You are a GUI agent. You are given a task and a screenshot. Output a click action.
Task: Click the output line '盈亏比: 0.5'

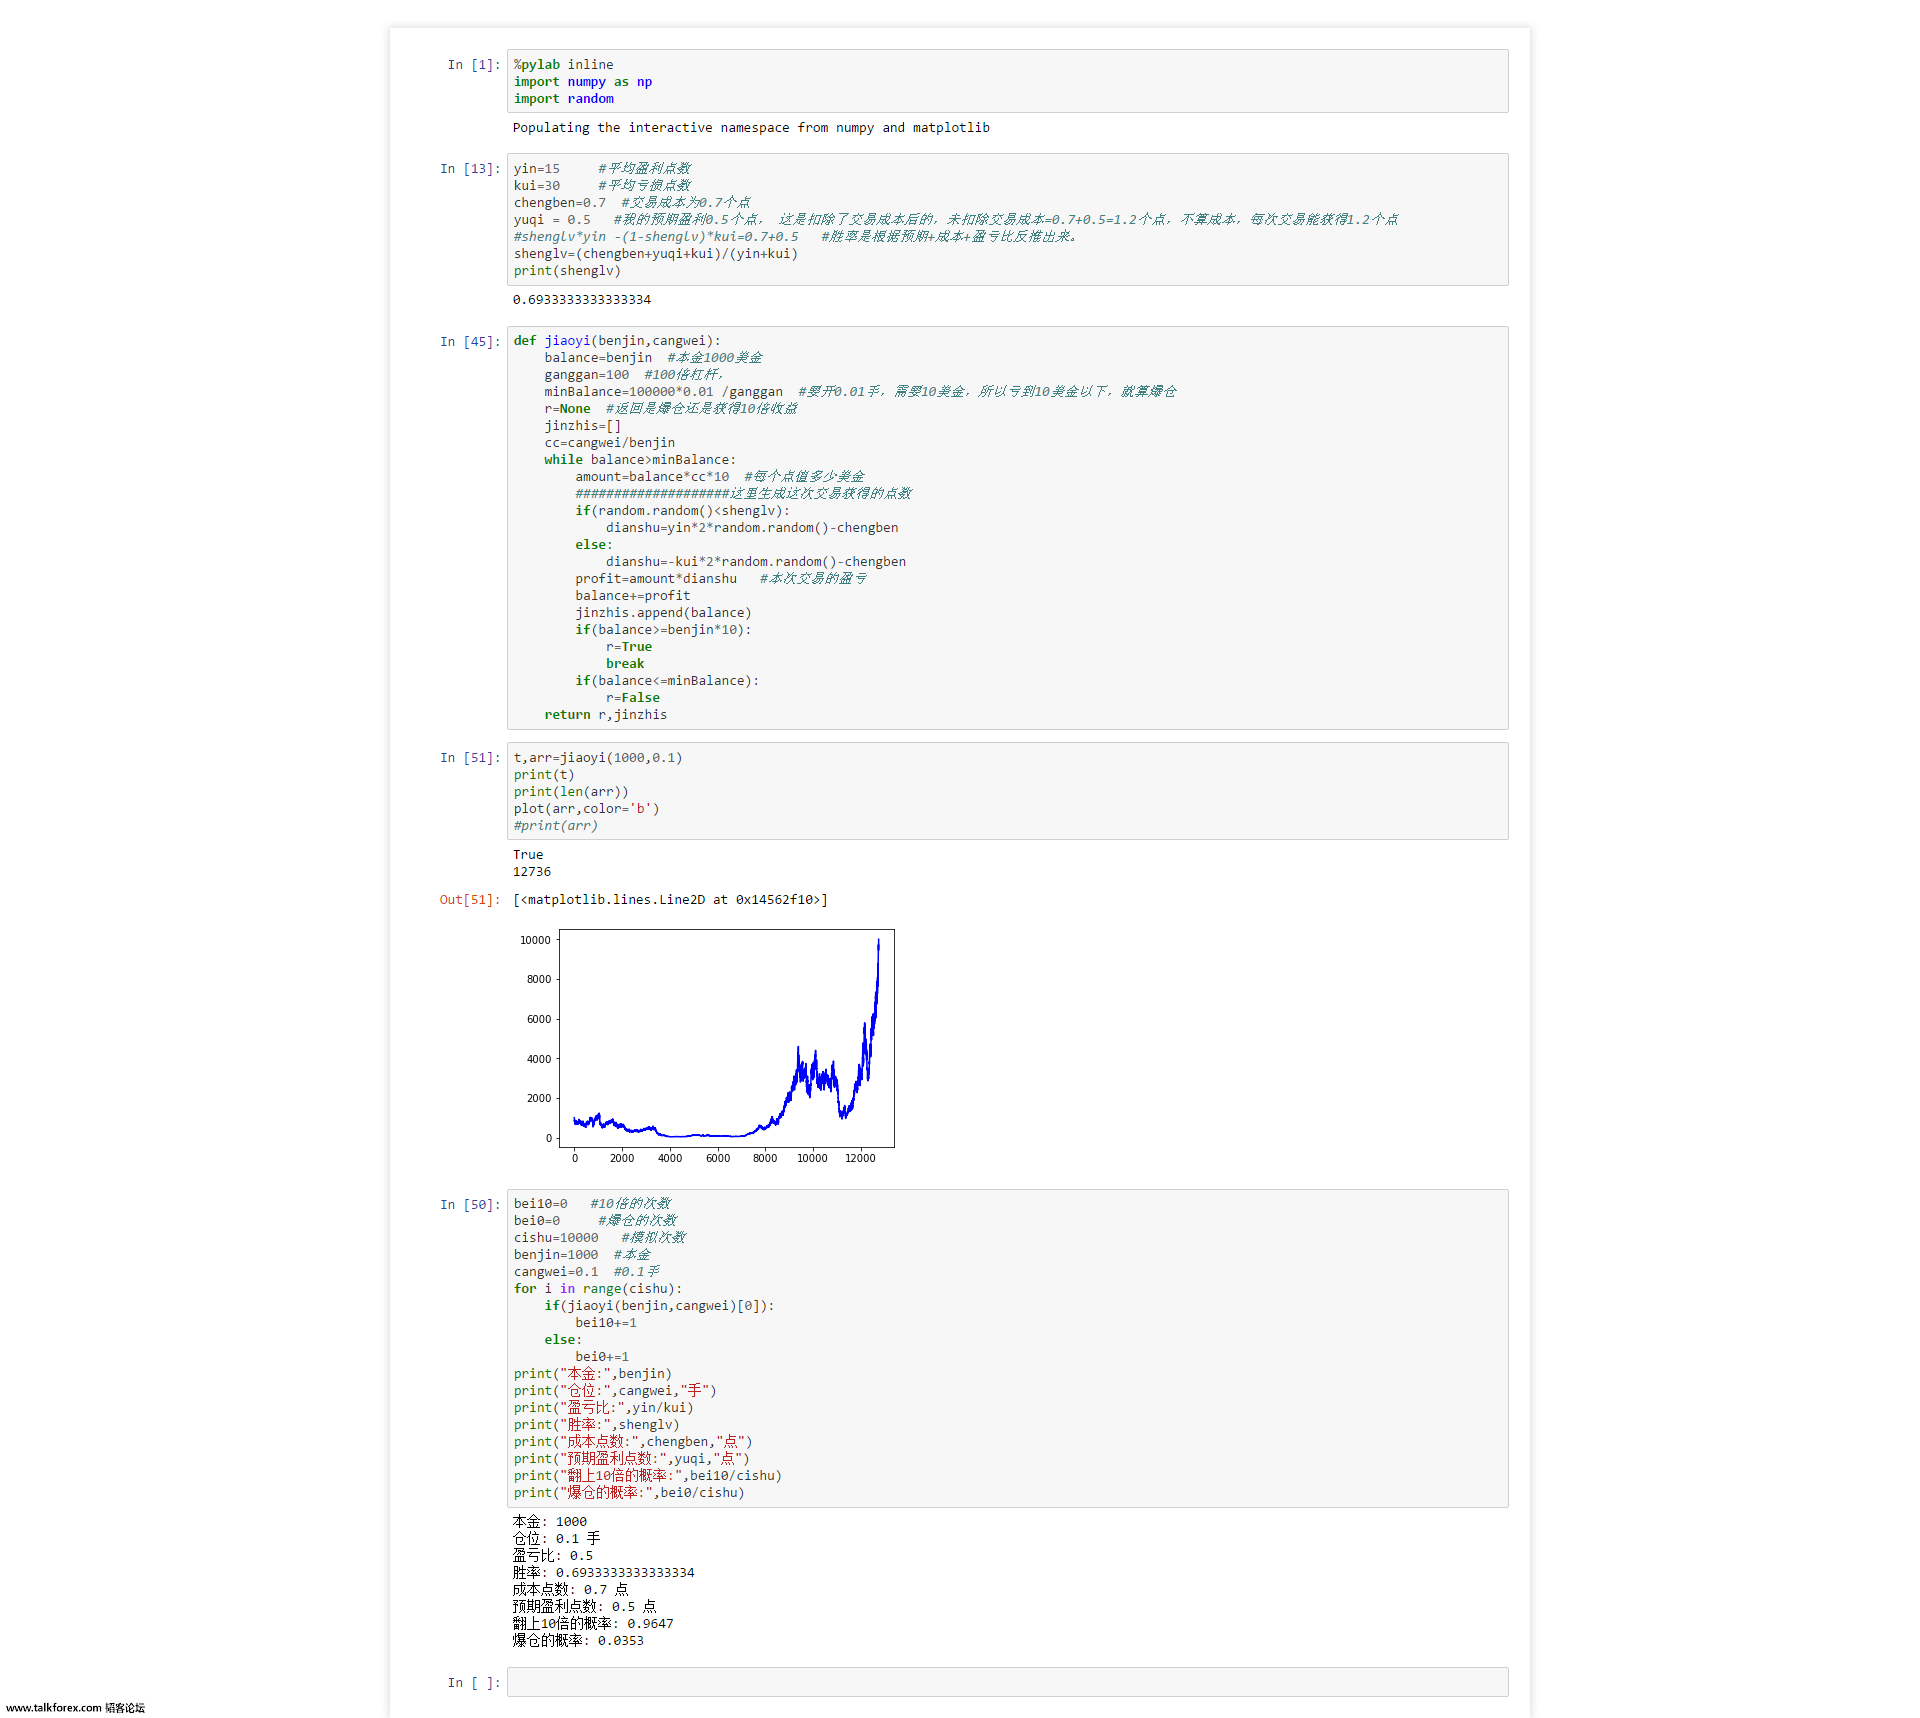(x=553, y=1556)
